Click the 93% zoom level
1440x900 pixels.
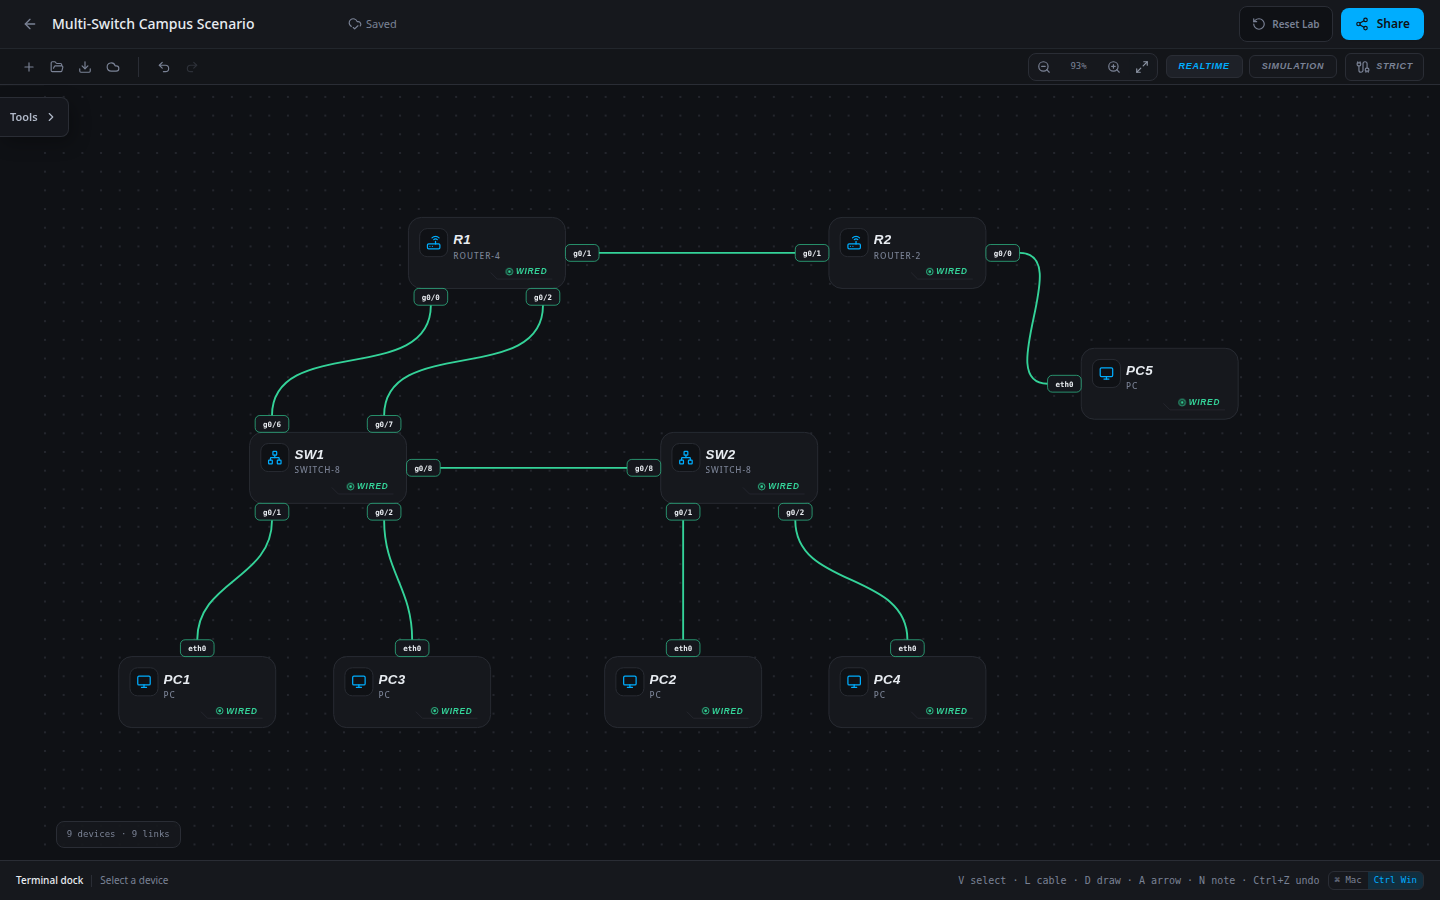pos(1079,67)
